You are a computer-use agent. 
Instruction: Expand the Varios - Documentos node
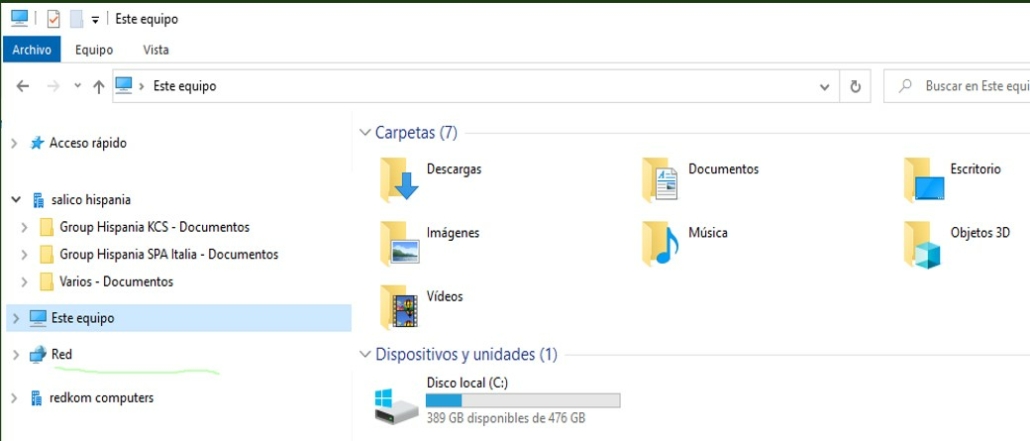(x=24, y=282)
